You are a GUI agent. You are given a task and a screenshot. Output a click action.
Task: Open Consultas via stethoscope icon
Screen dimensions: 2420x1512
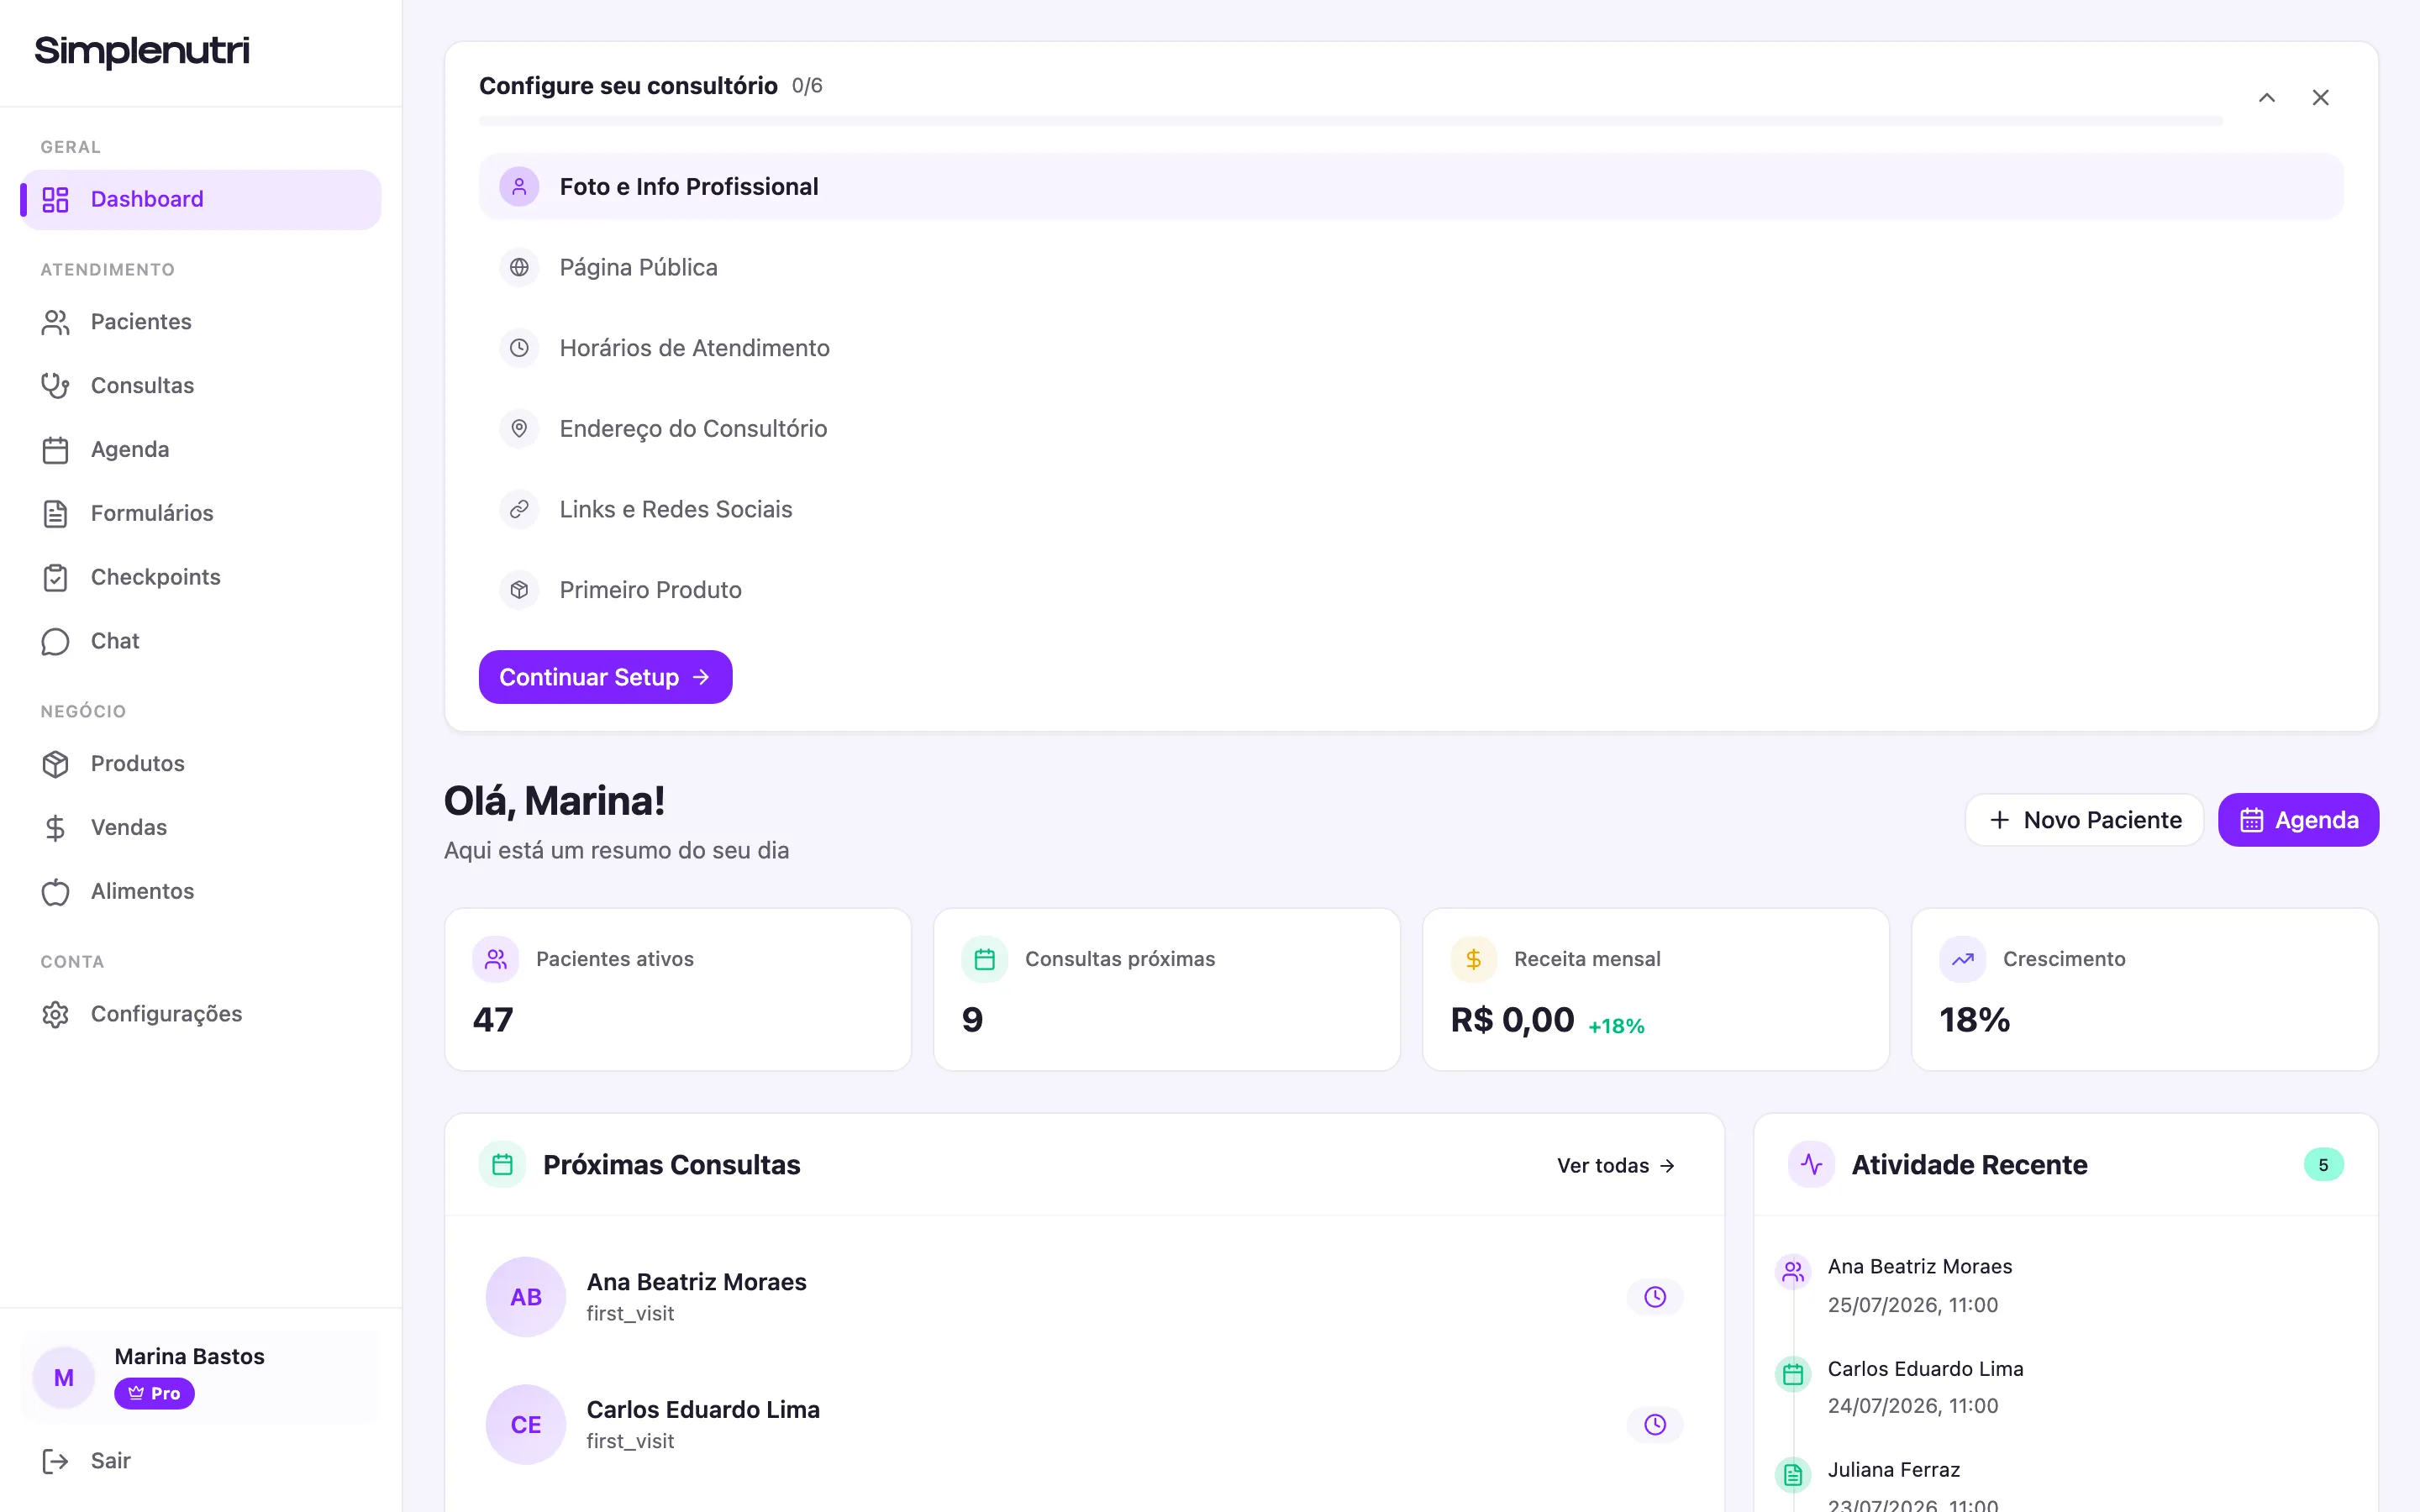(55, 386)
